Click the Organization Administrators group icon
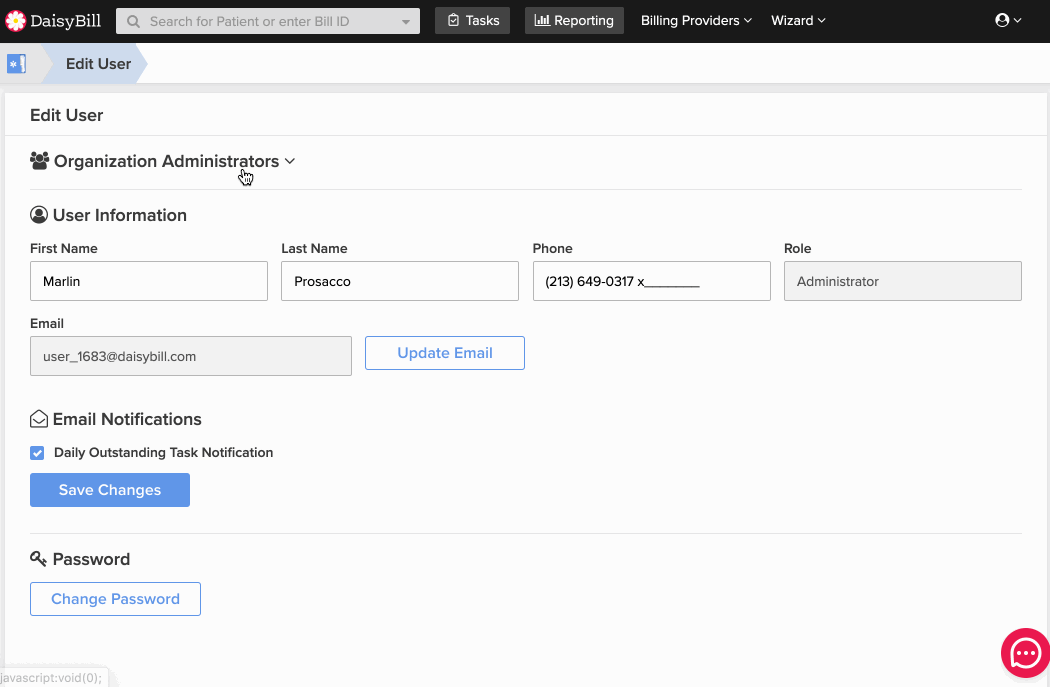 [40, 161]
